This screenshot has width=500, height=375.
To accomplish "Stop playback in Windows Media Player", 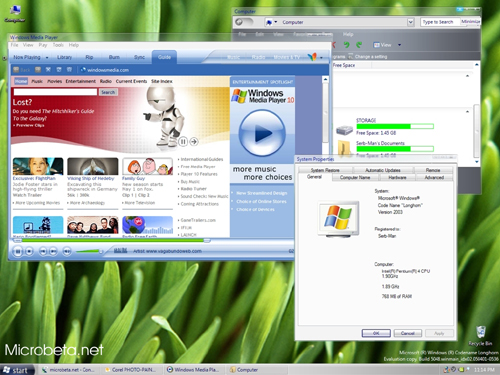I will click(29, 251).
